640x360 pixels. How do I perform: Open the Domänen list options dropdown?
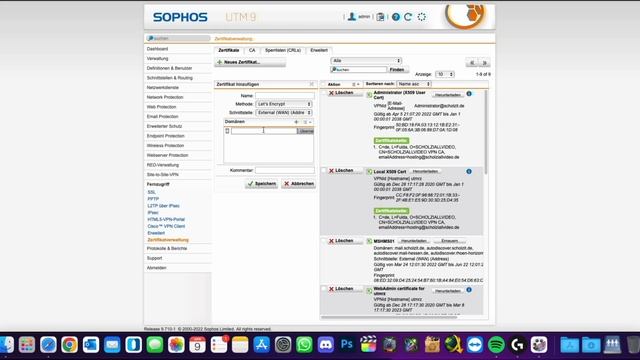point(307,122)
